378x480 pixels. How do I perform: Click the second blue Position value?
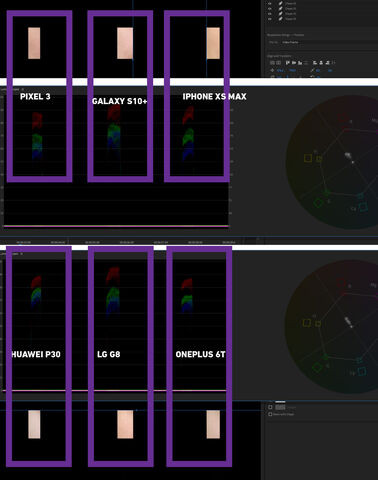point(292,70)
